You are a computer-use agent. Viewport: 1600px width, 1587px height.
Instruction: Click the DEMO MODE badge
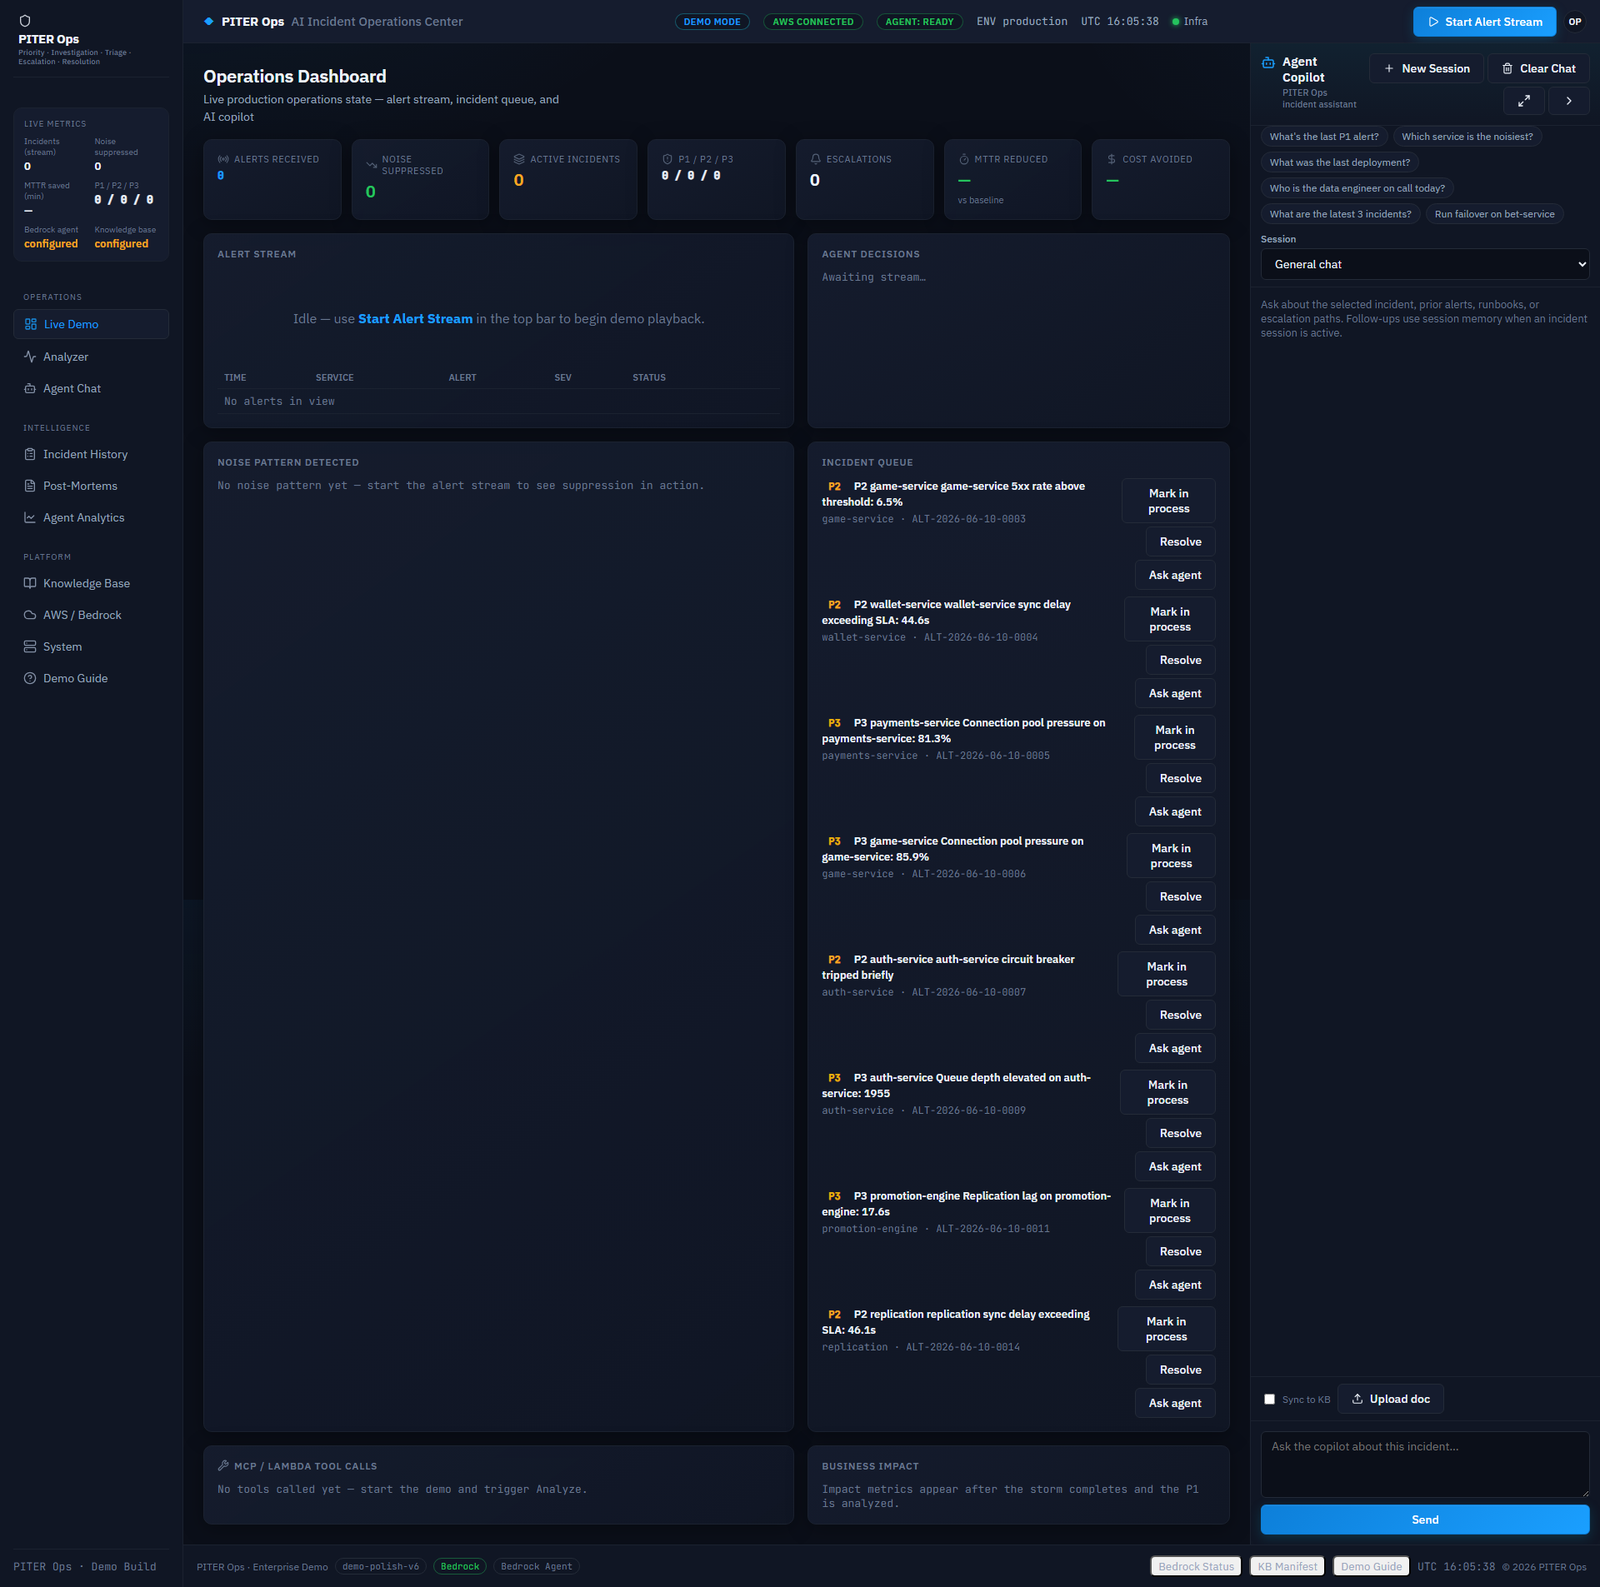[712, 21]
